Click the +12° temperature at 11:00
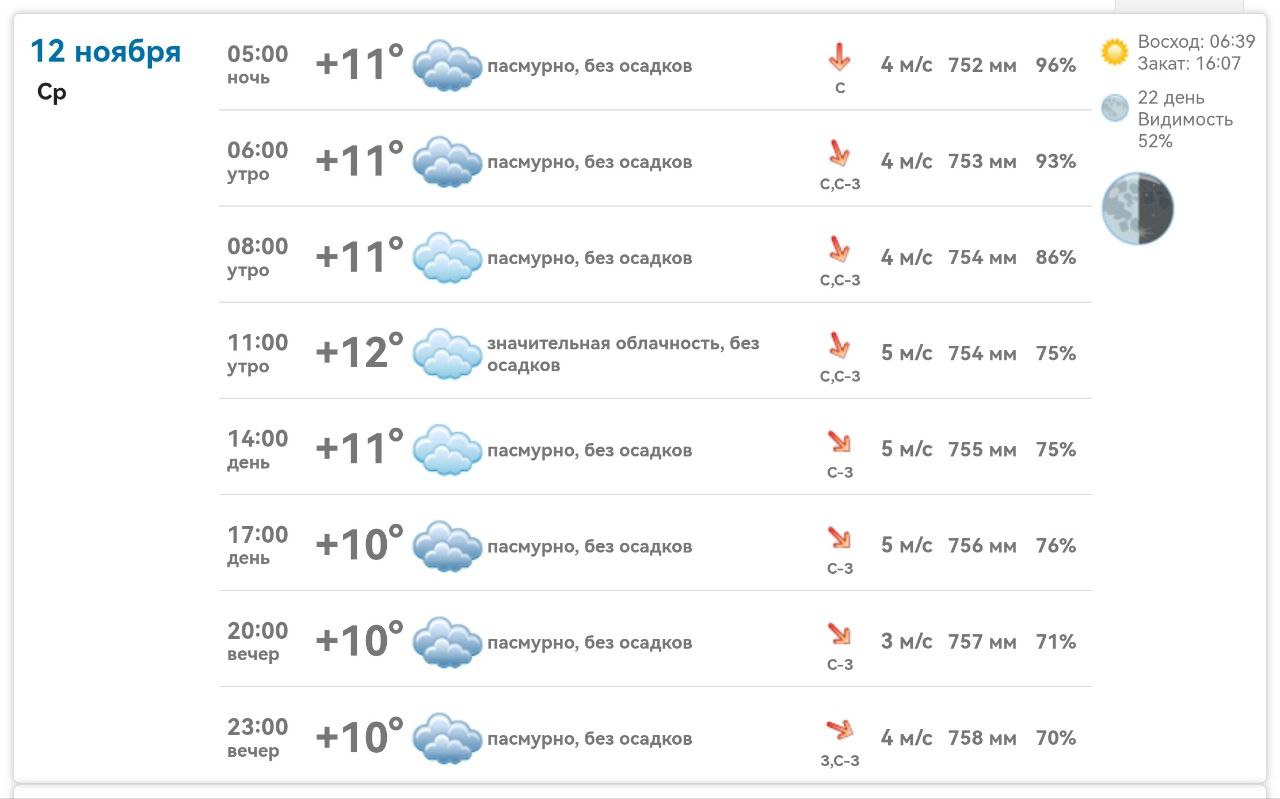The width and height of the screenshot is (1280, 799). point(360,353)
